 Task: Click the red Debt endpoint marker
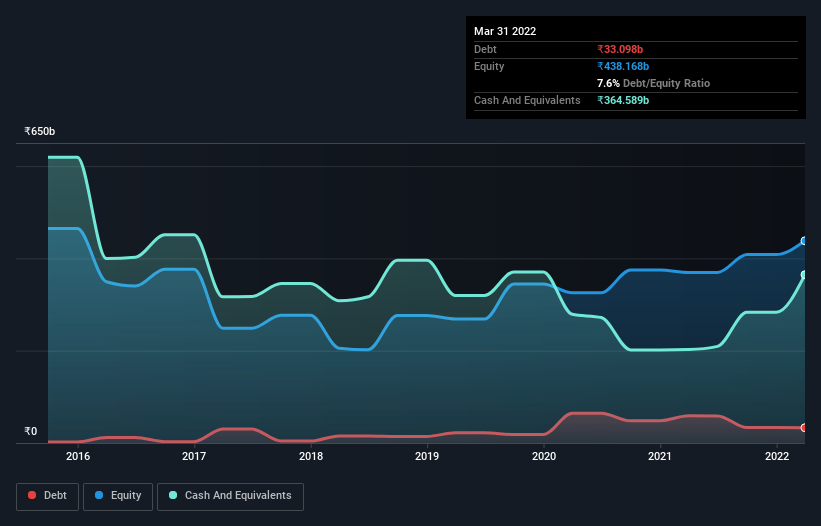coord(804,428)
